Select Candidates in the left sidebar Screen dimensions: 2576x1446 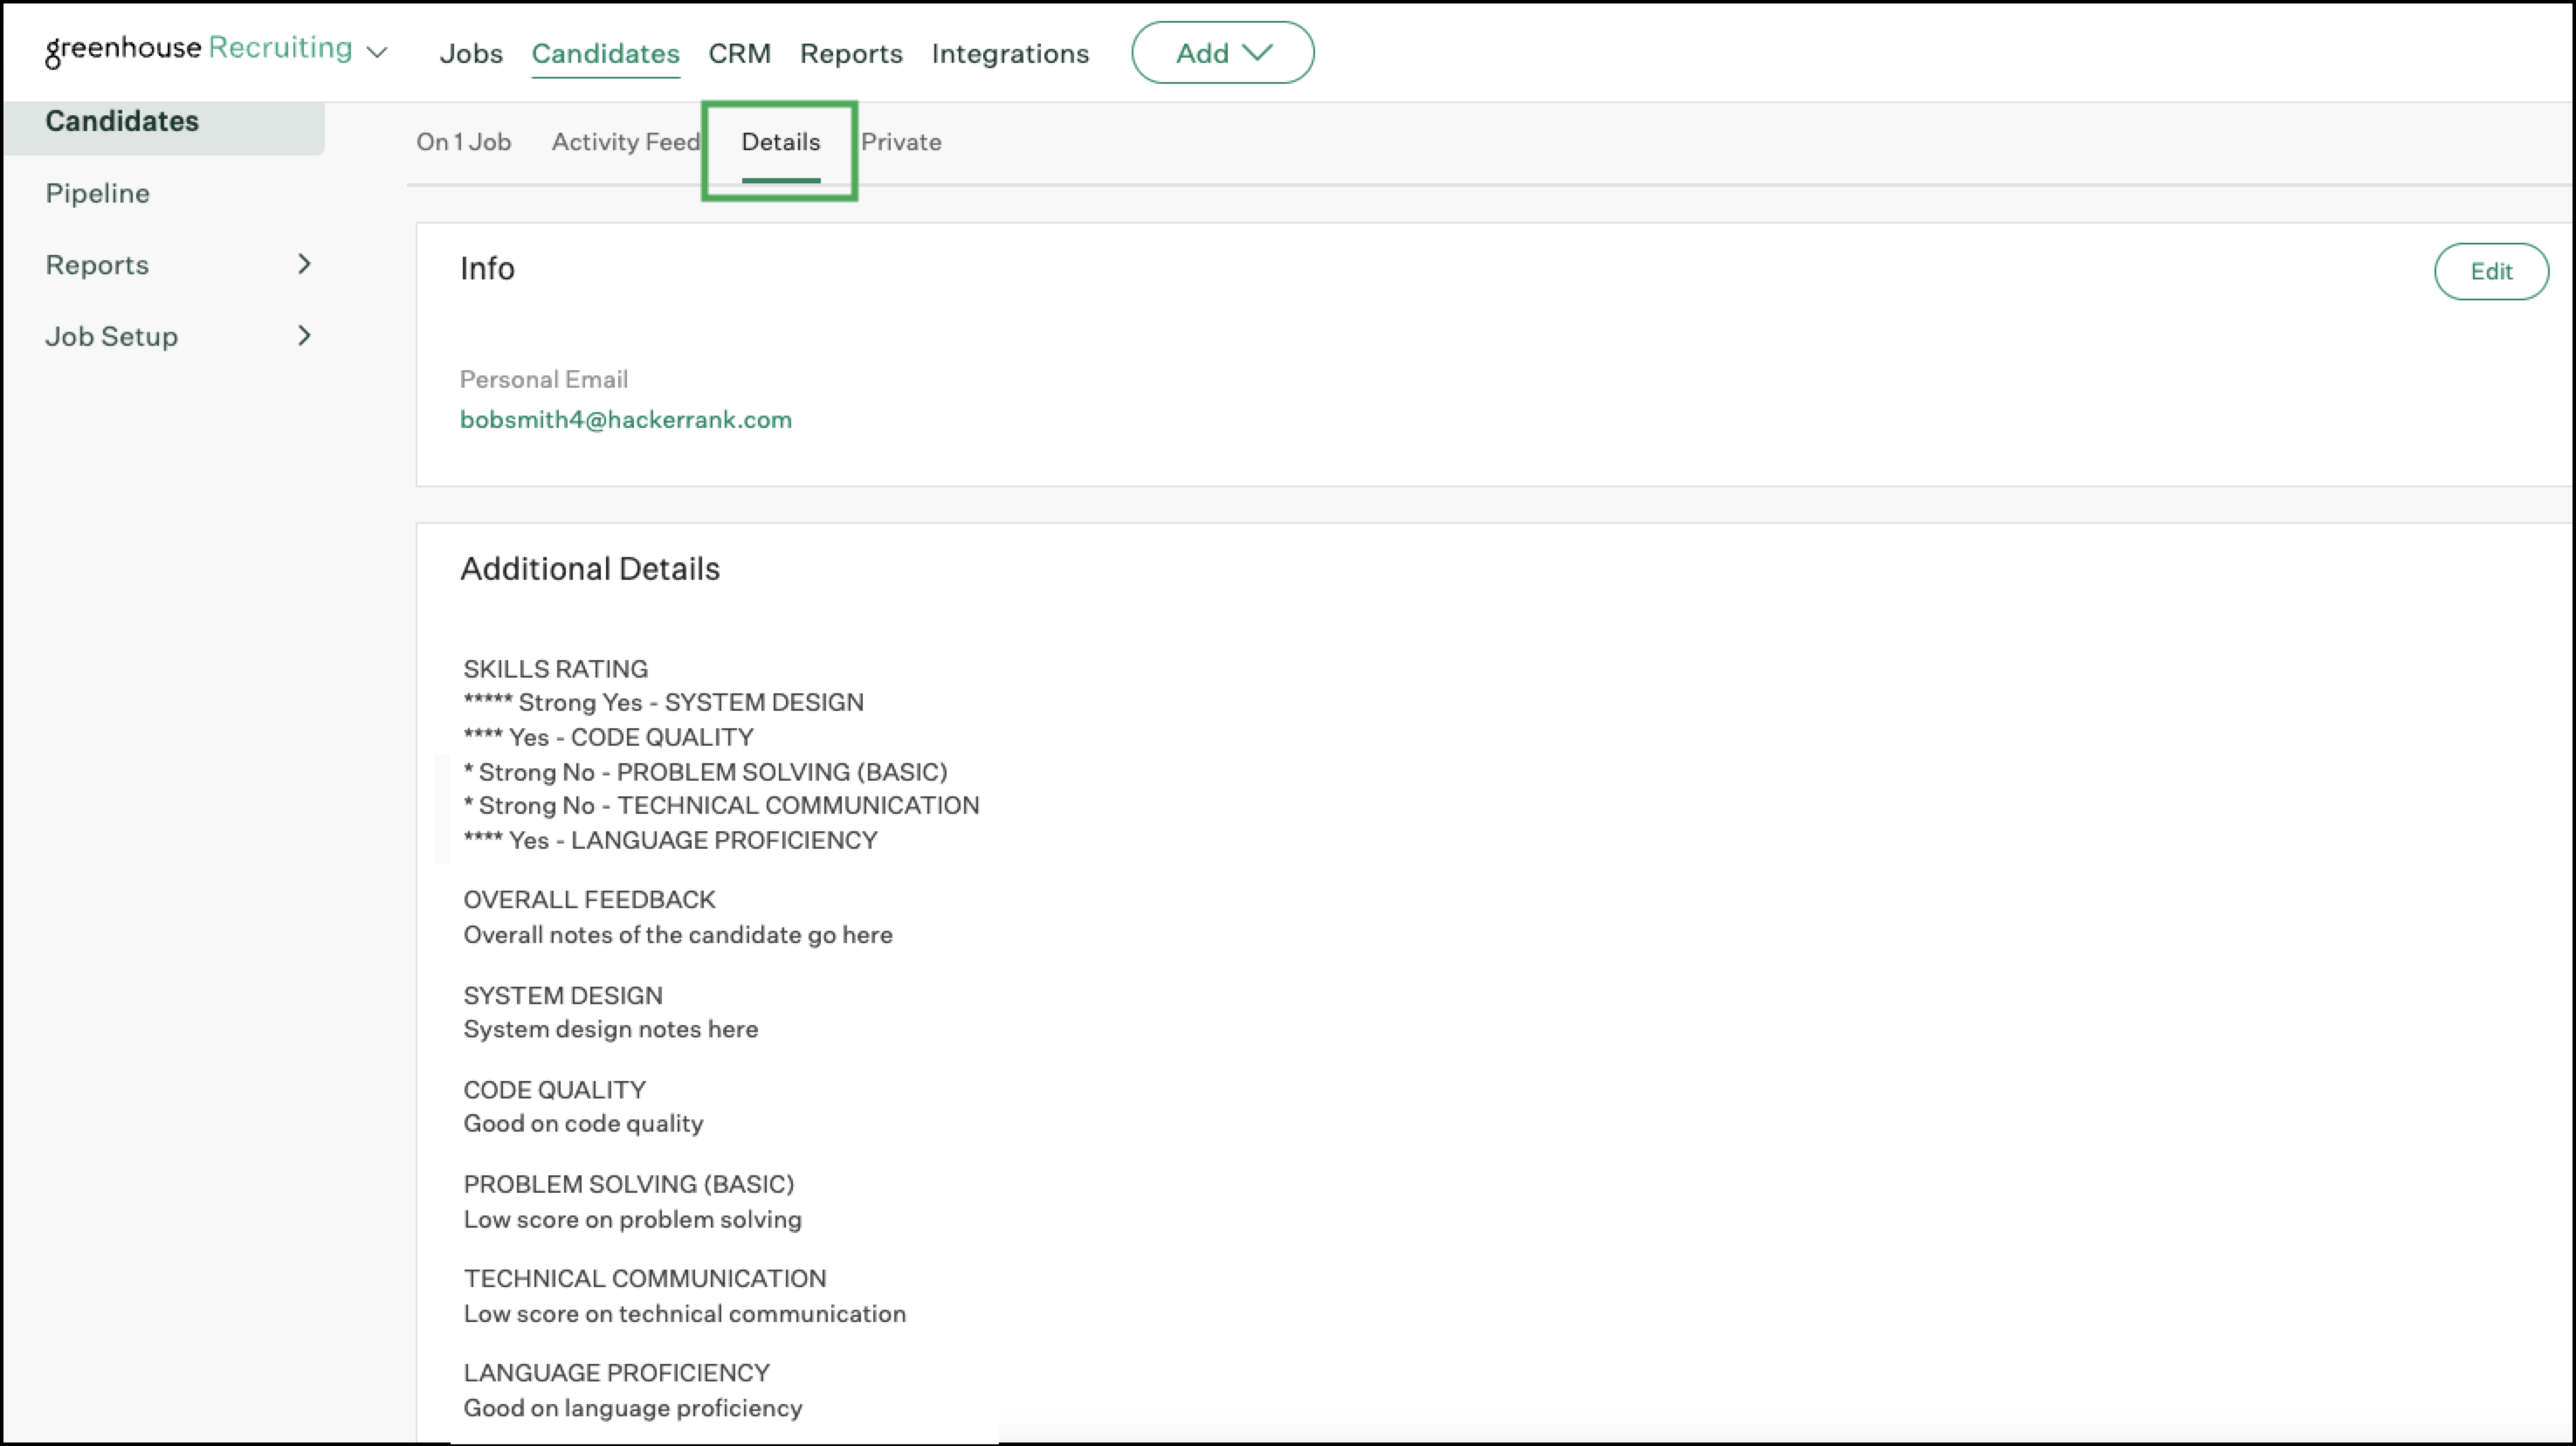[122, 121]
